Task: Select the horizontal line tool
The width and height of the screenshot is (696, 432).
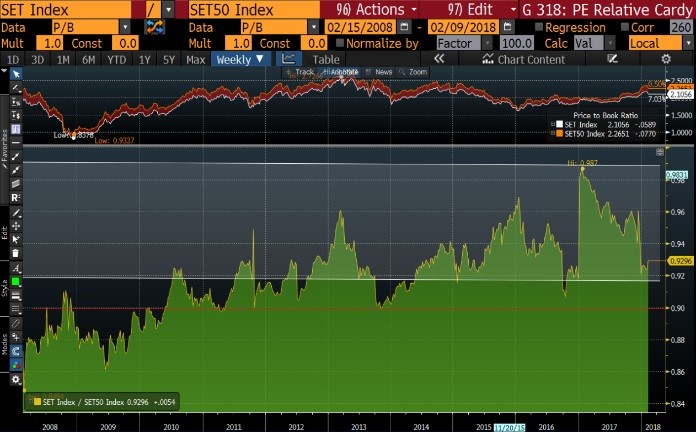Action: point(16,143)
